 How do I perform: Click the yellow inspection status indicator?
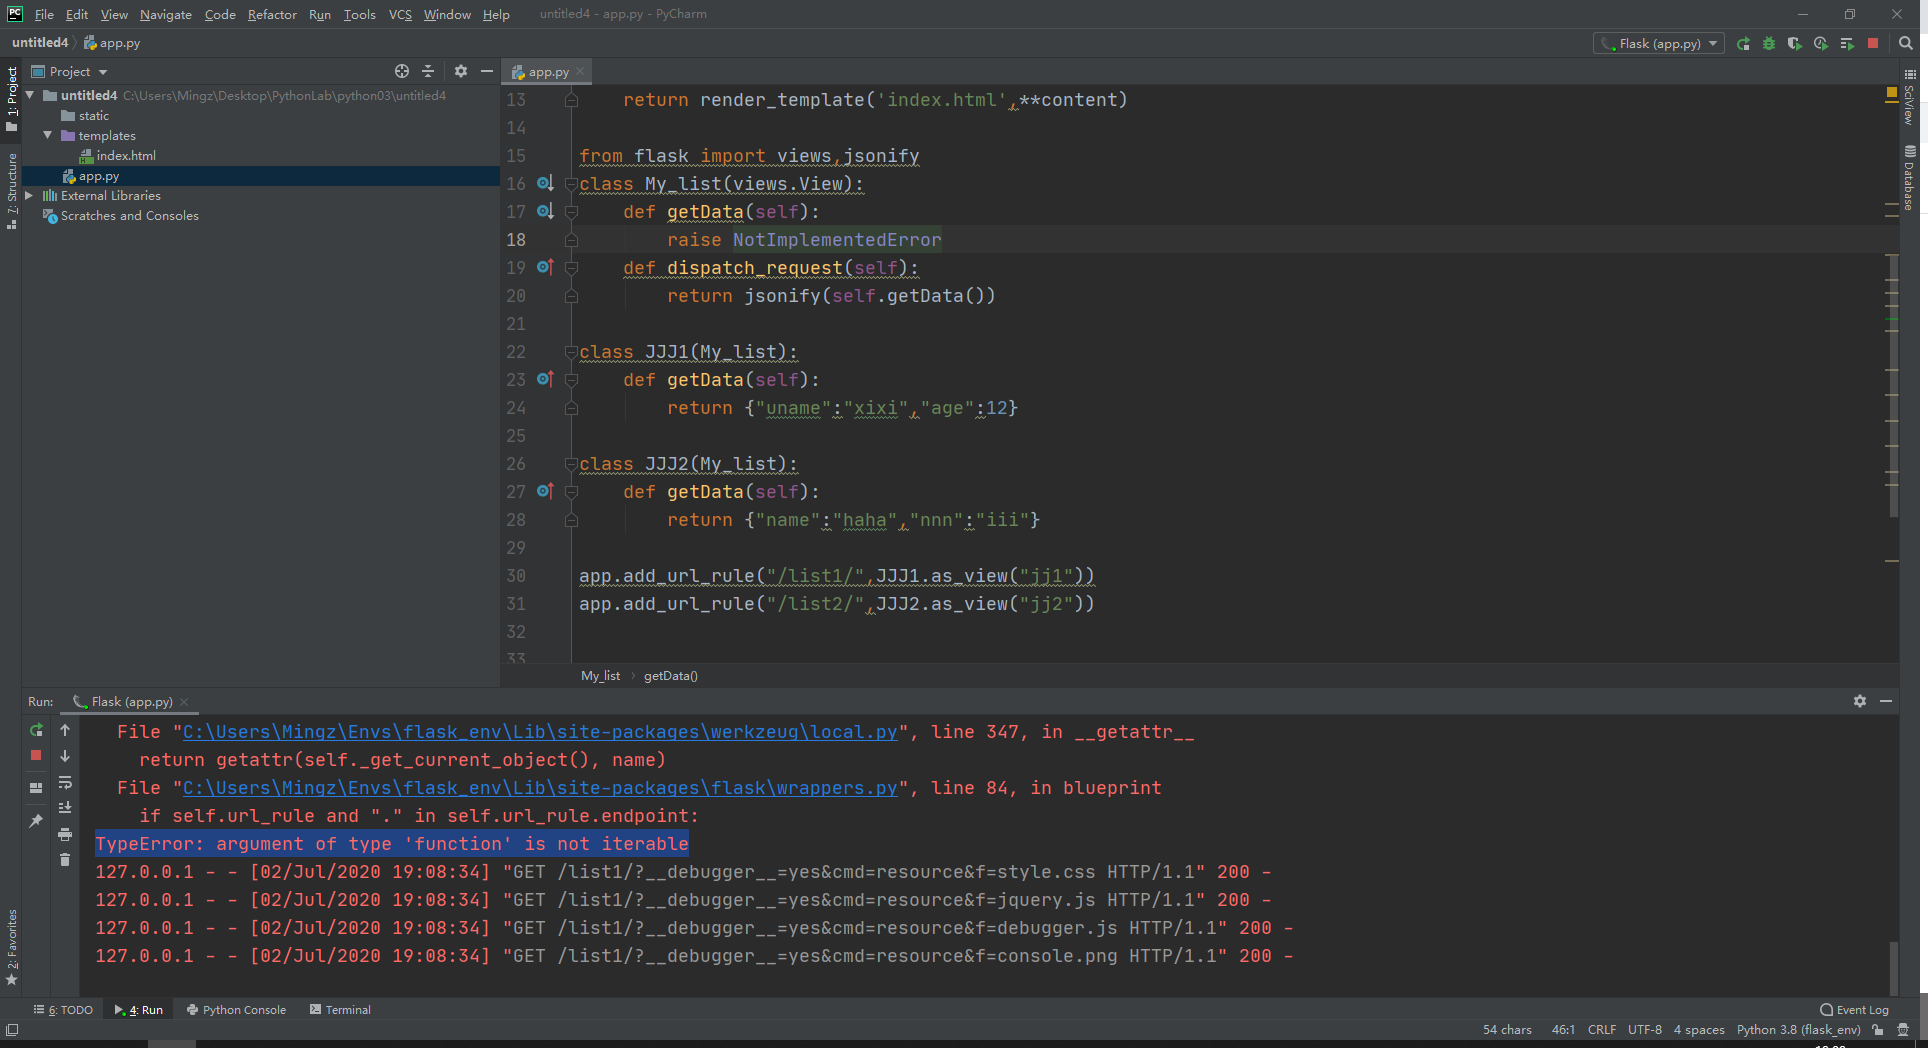[1891, 93]
